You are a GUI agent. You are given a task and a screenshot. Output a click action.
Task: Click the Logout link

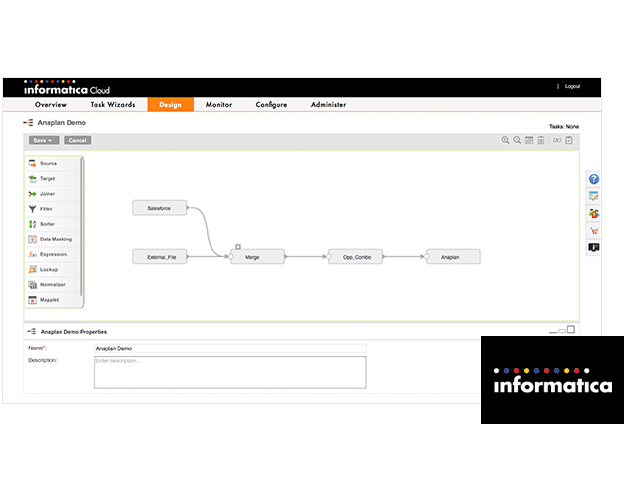(572, 86)
